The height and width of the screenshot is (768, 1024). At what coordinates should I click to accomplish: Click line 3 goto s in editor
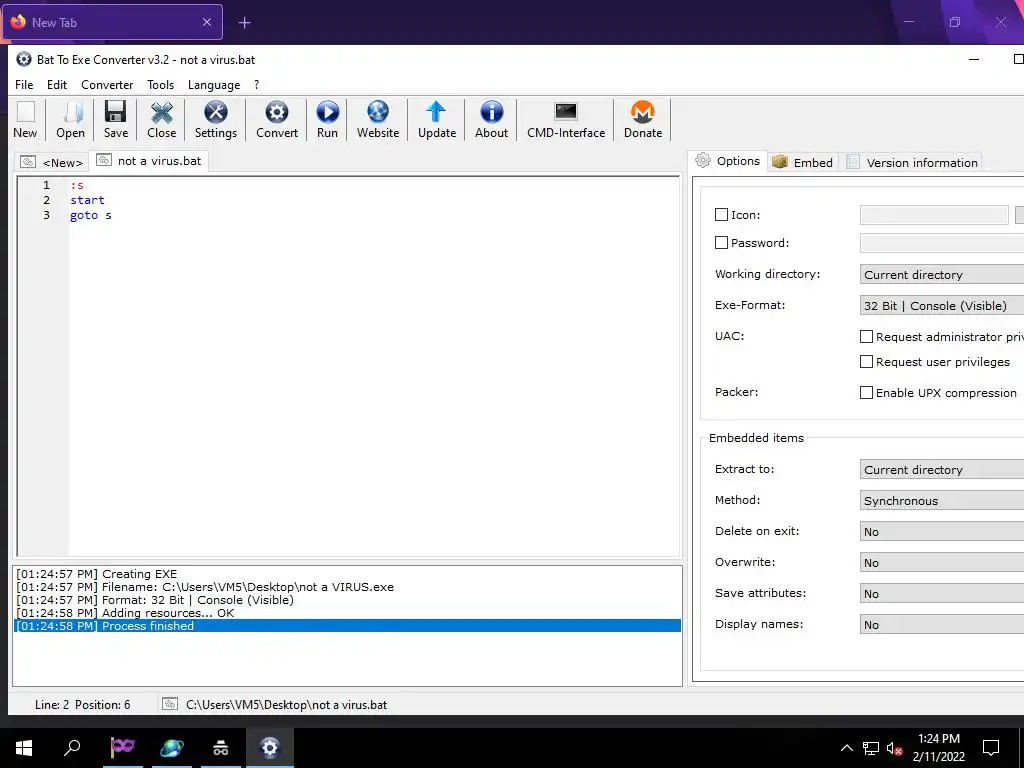91,216
